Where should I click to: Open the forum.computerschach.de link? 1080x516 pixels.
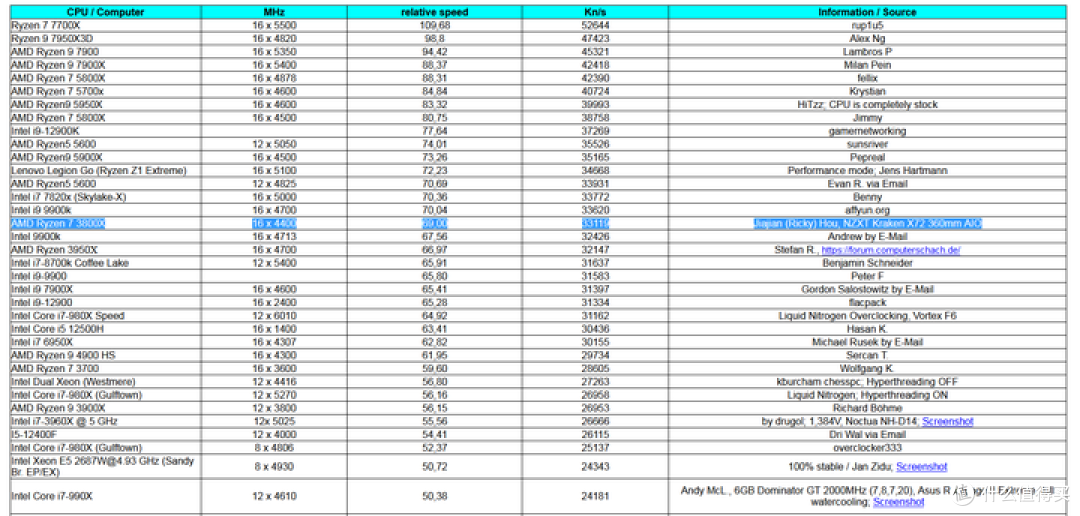891,249
